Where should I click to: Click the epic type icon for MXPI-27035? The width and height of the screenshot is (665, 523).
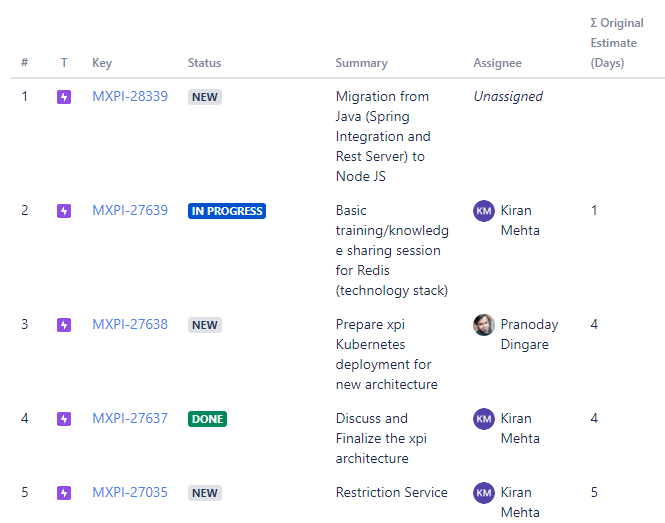[64, 493]
